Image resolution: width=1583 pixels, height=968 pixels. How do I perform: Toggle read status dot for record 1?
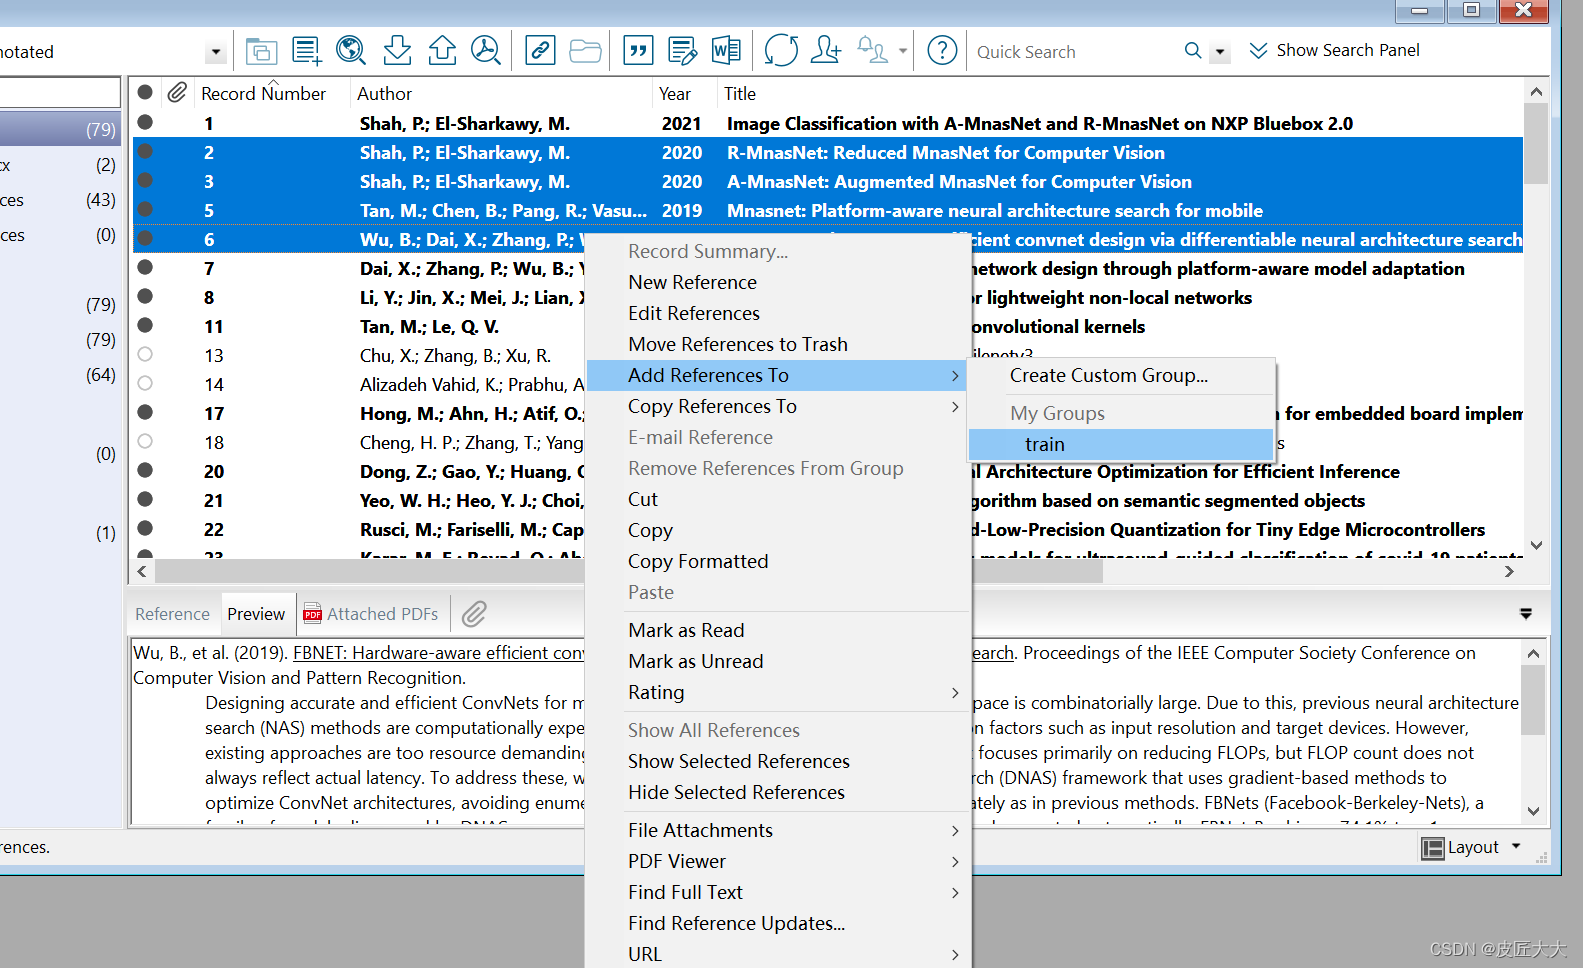click(145, 122)
